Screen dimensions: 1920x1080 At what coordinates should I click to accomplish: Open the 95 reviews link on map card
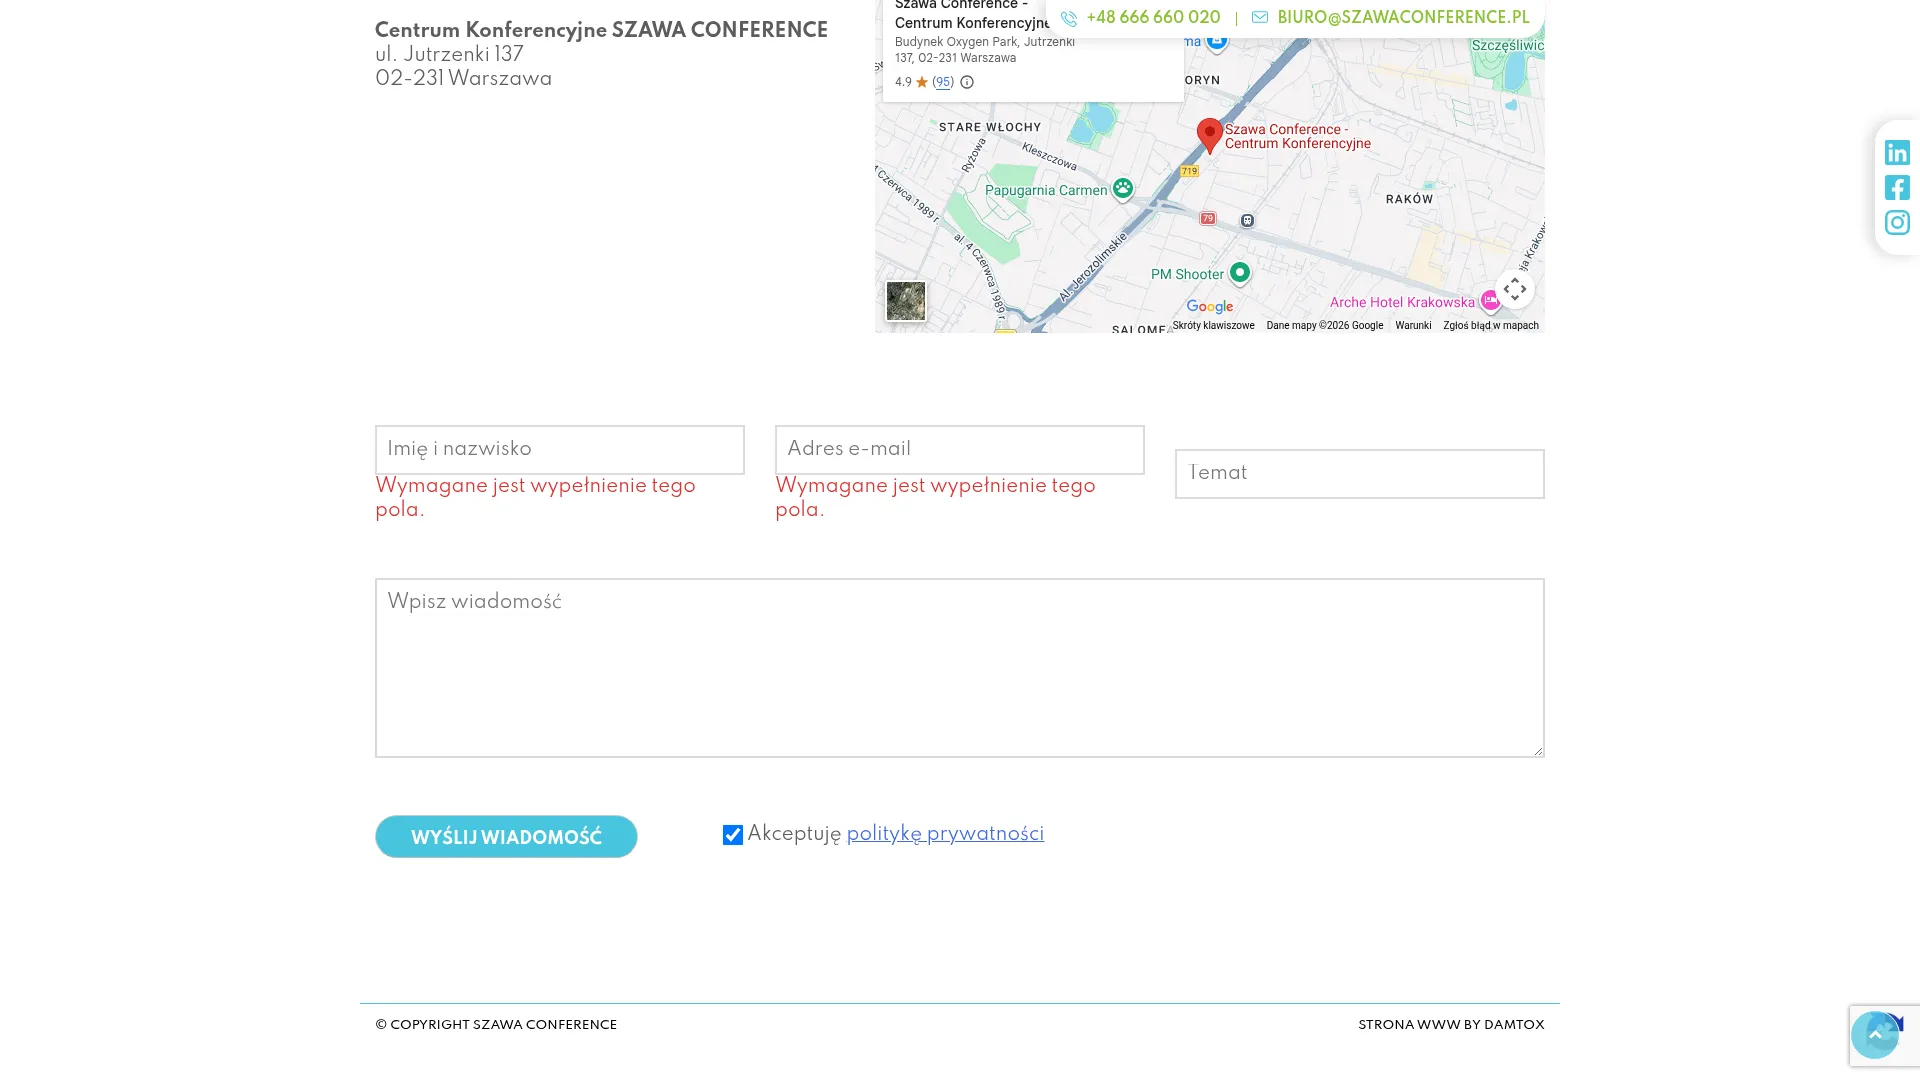[x=943, y=83]
